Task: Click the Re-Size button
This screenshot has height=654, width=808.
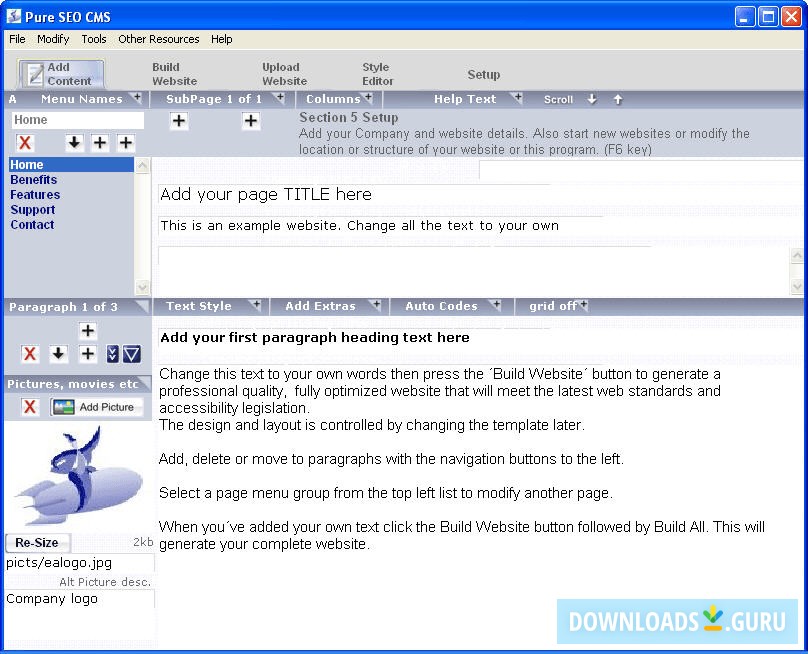Action: point(37,543)
